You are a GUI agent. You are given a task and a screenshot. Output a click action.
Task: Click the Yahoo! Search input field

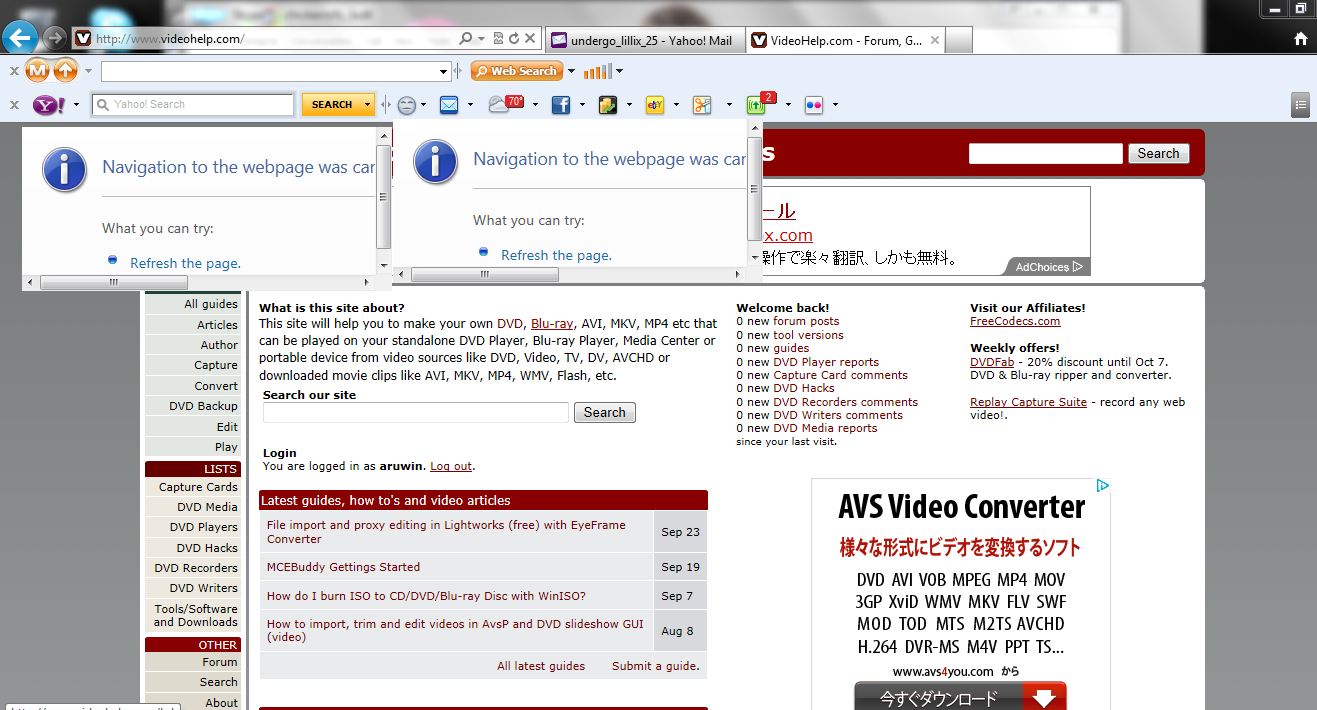[193, 104]
